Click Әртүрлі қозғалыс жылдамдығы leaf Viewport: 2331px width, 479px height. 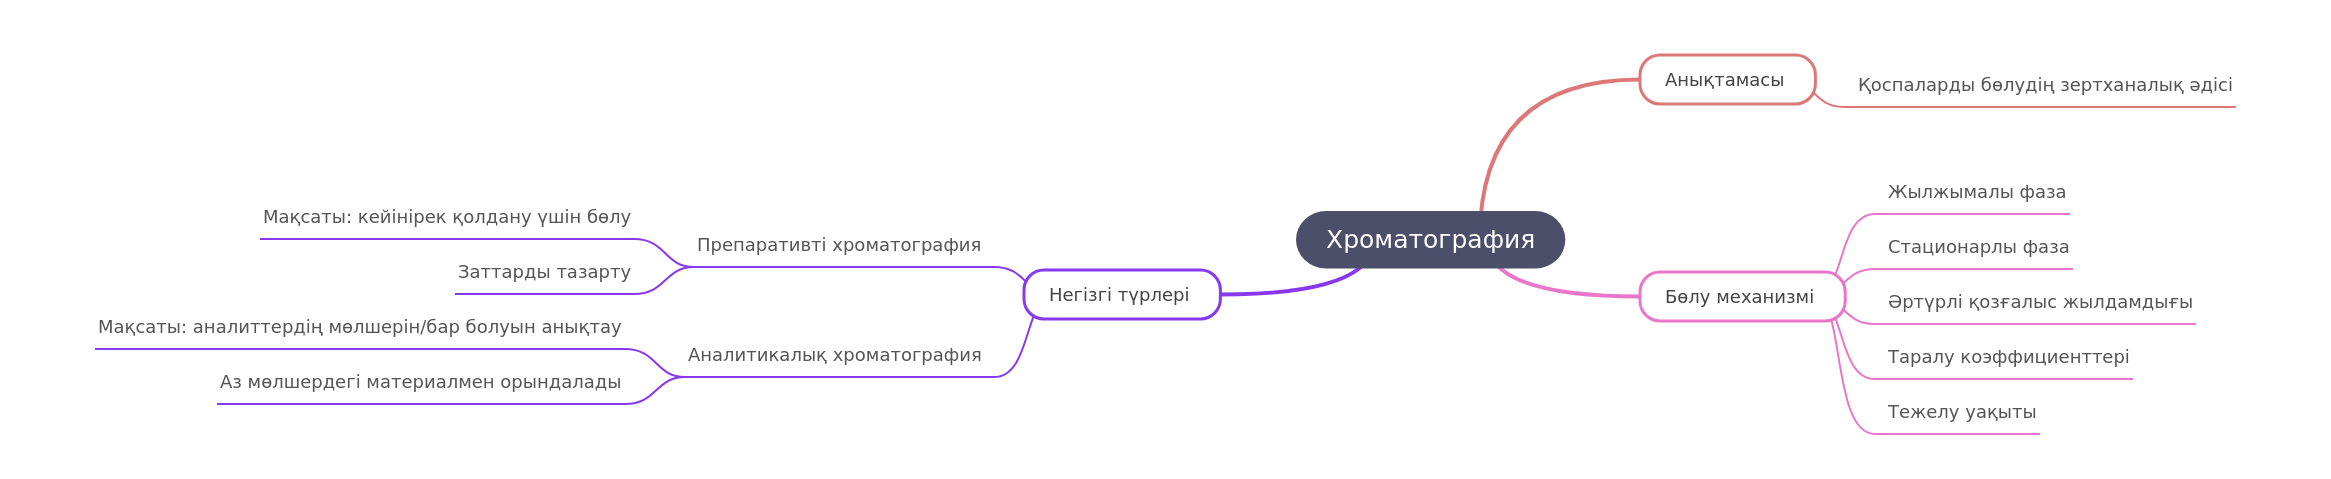click(2040, 302)
